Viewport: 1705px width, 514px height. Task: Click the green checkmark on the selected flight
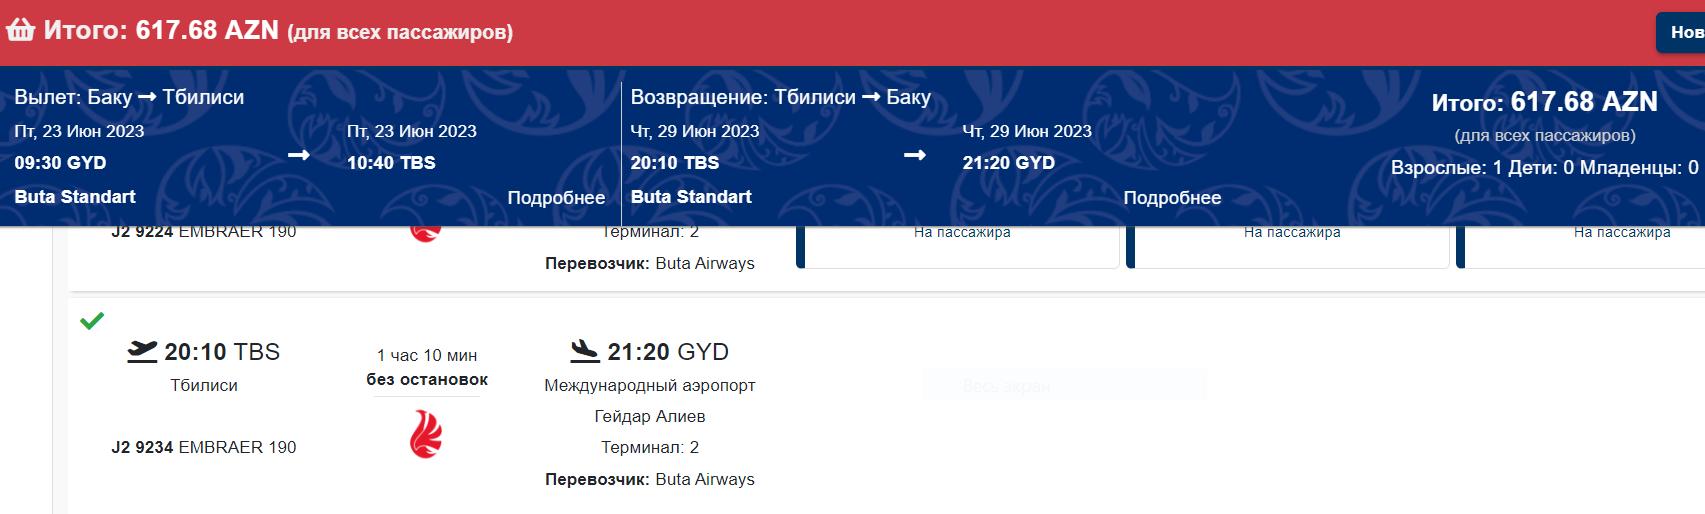coord(92,321)
